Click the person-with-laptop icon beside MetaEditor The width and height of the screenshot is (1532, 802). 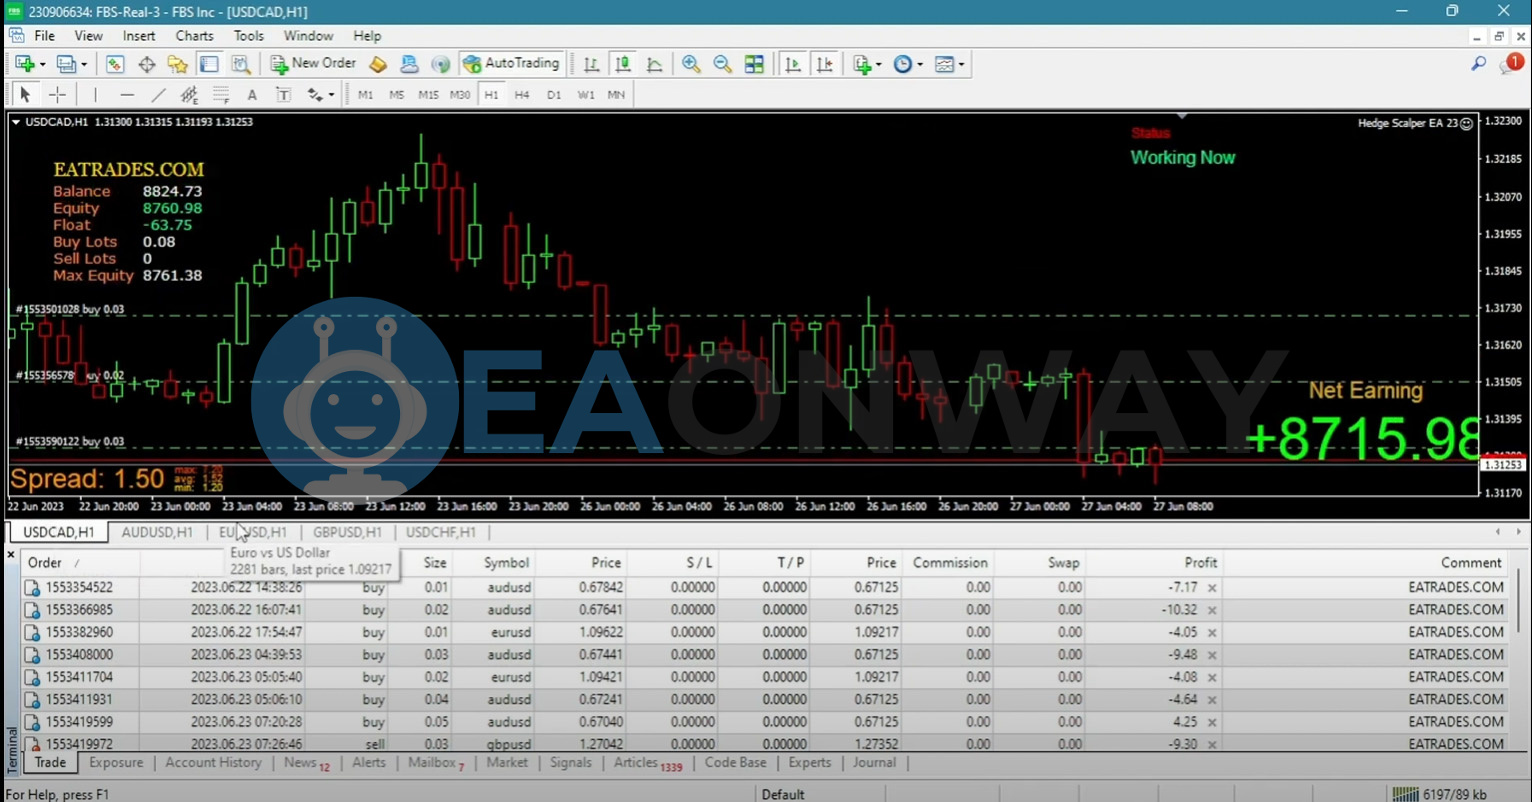pos(409,64)
